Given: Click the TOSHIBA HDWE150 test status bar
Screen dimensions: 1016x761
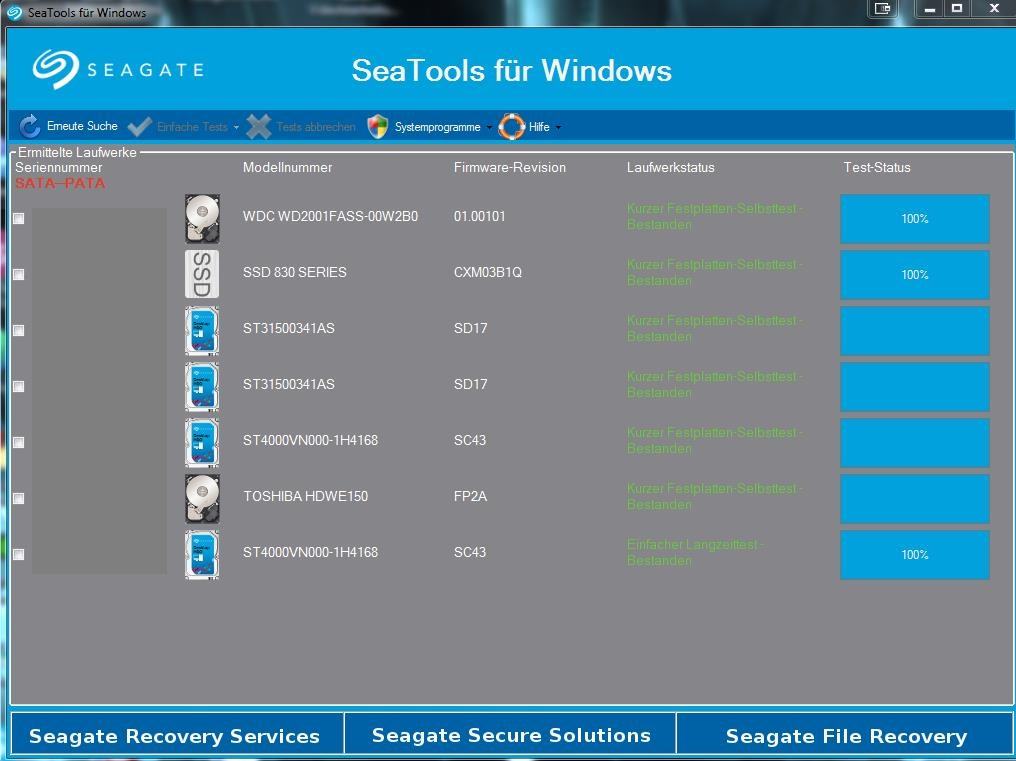Looking at the screenshot, I should pyautogui.click(x=914, y=498).
